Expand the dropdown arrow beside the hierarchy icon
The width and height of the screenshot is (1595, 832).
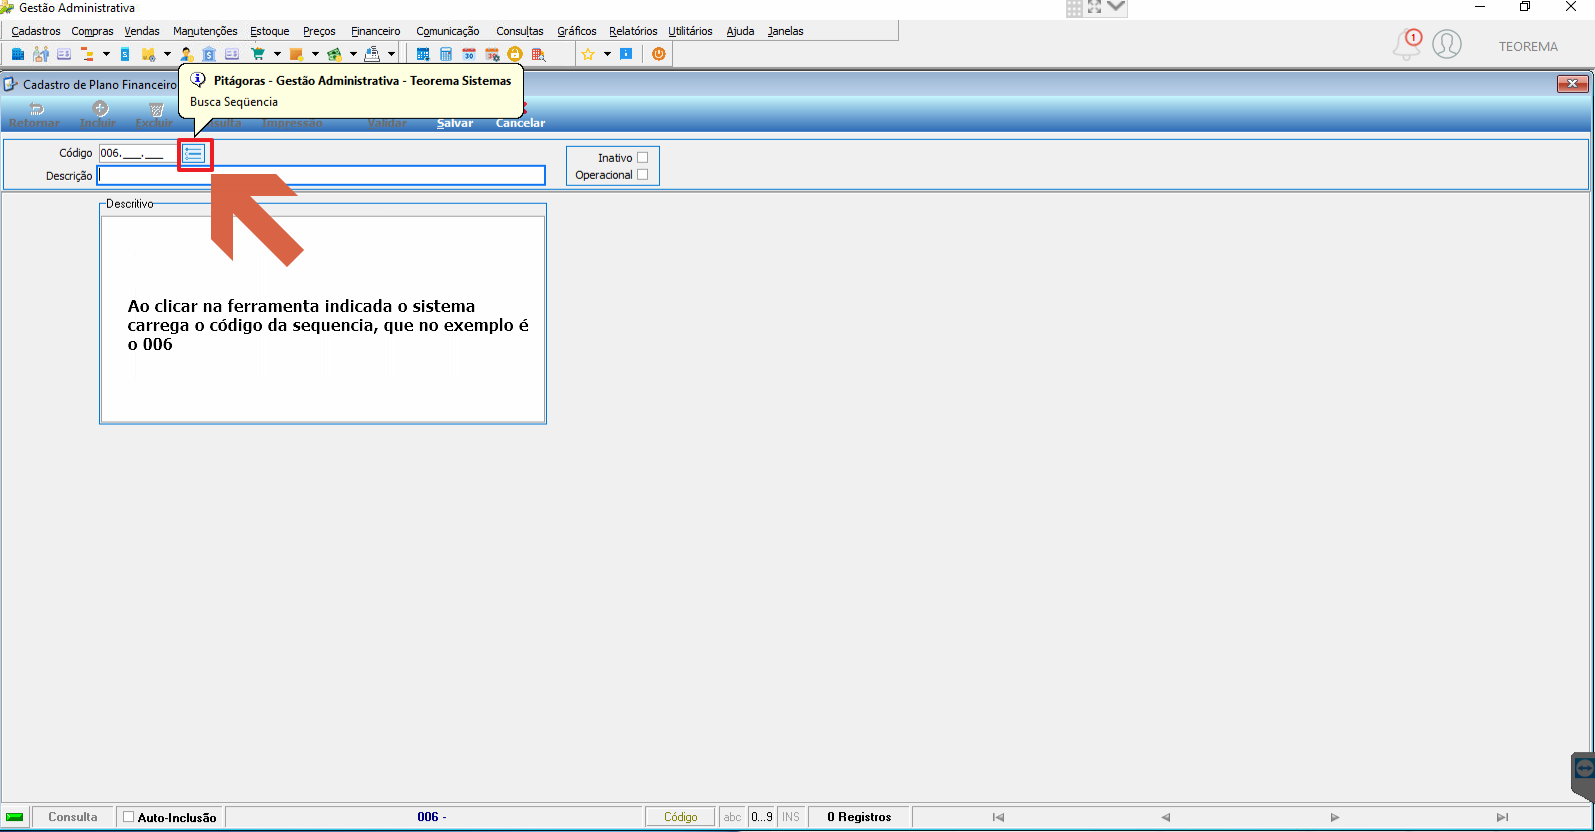(x=106, y=54)
